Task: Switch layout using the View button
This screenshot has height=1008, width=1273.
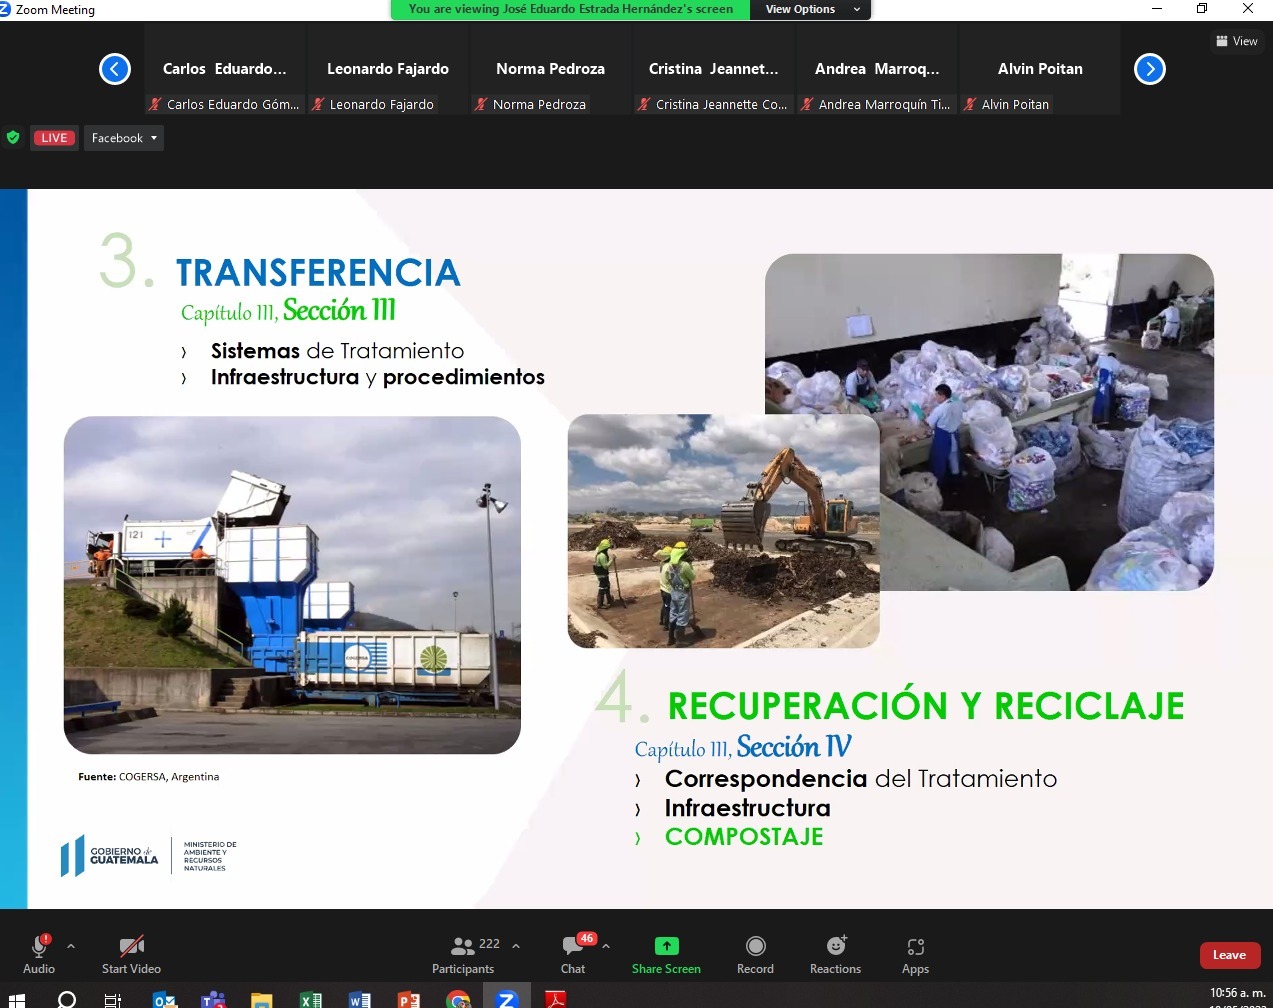Action: (1237, 41)
